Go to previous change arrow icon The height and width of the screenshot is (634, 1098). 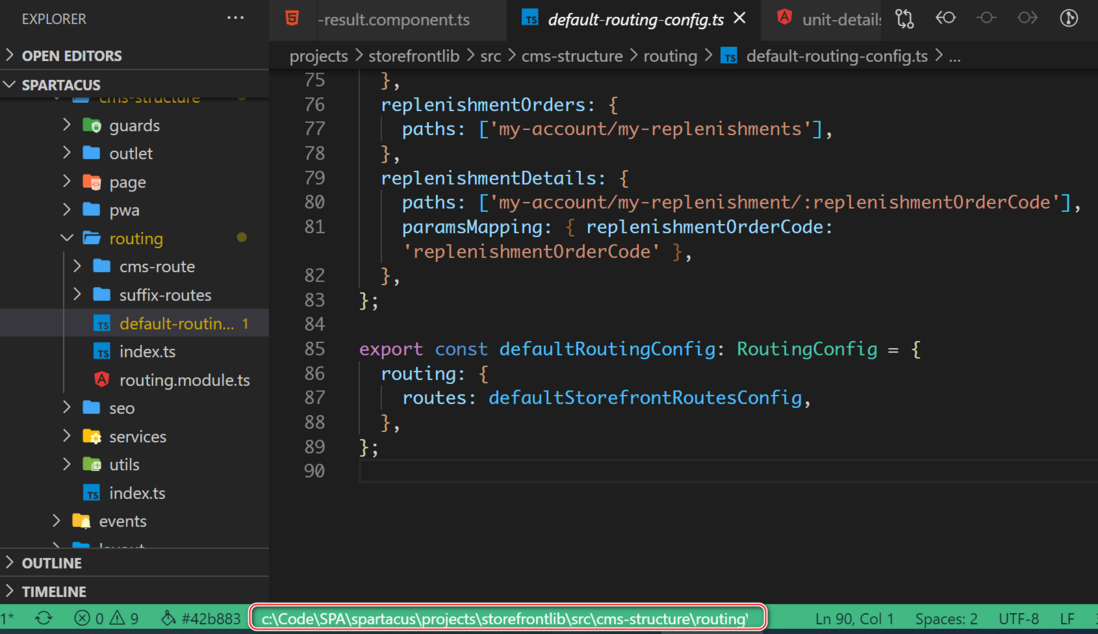[x=945, y=18]
